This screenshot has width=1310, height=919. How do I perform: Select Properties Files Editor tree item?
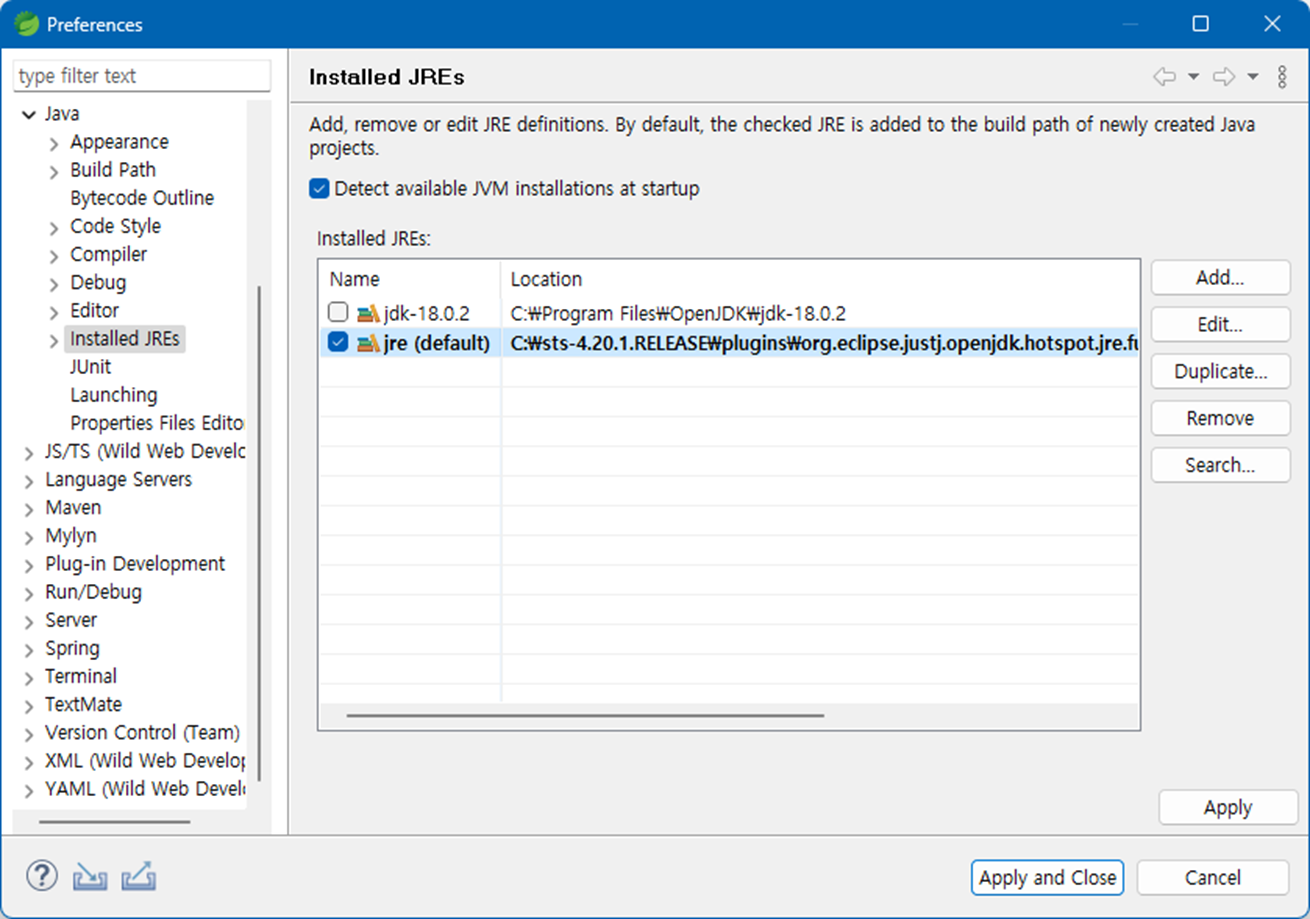tap(157, 423)
